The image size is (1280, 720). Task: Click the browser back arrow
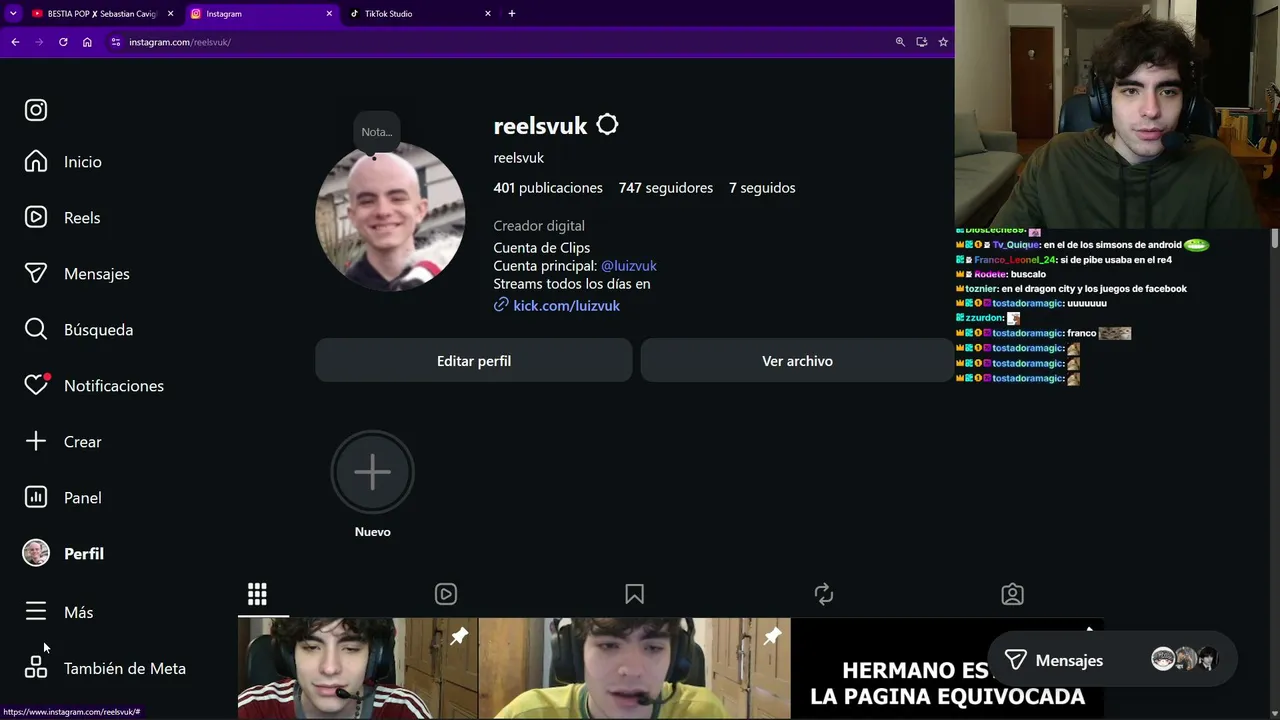(15, 42)
